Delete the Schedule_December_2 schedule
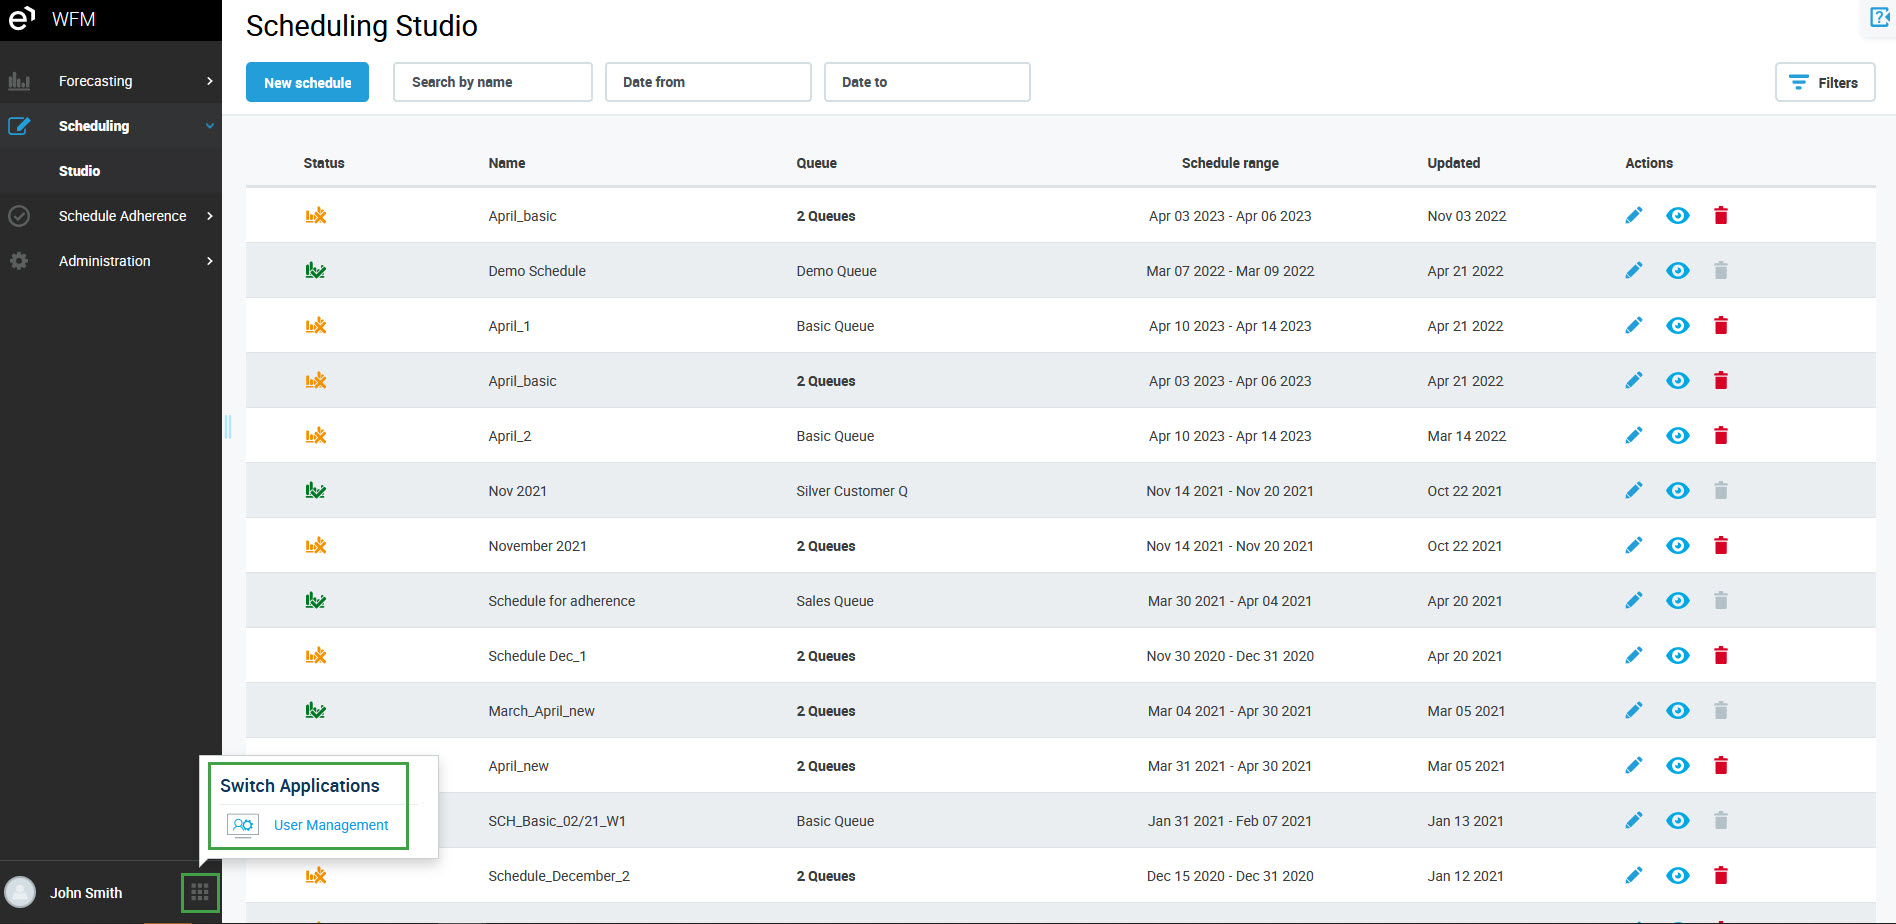This screenshot has width=1896, height=924. tap(1720, 876)
